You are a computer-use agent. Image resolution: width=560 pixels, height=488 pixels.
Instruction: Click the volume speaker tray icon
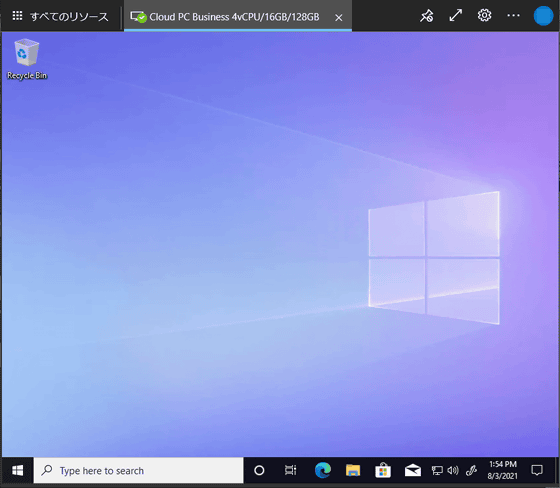pyautogui.click(x=453, y=470)
